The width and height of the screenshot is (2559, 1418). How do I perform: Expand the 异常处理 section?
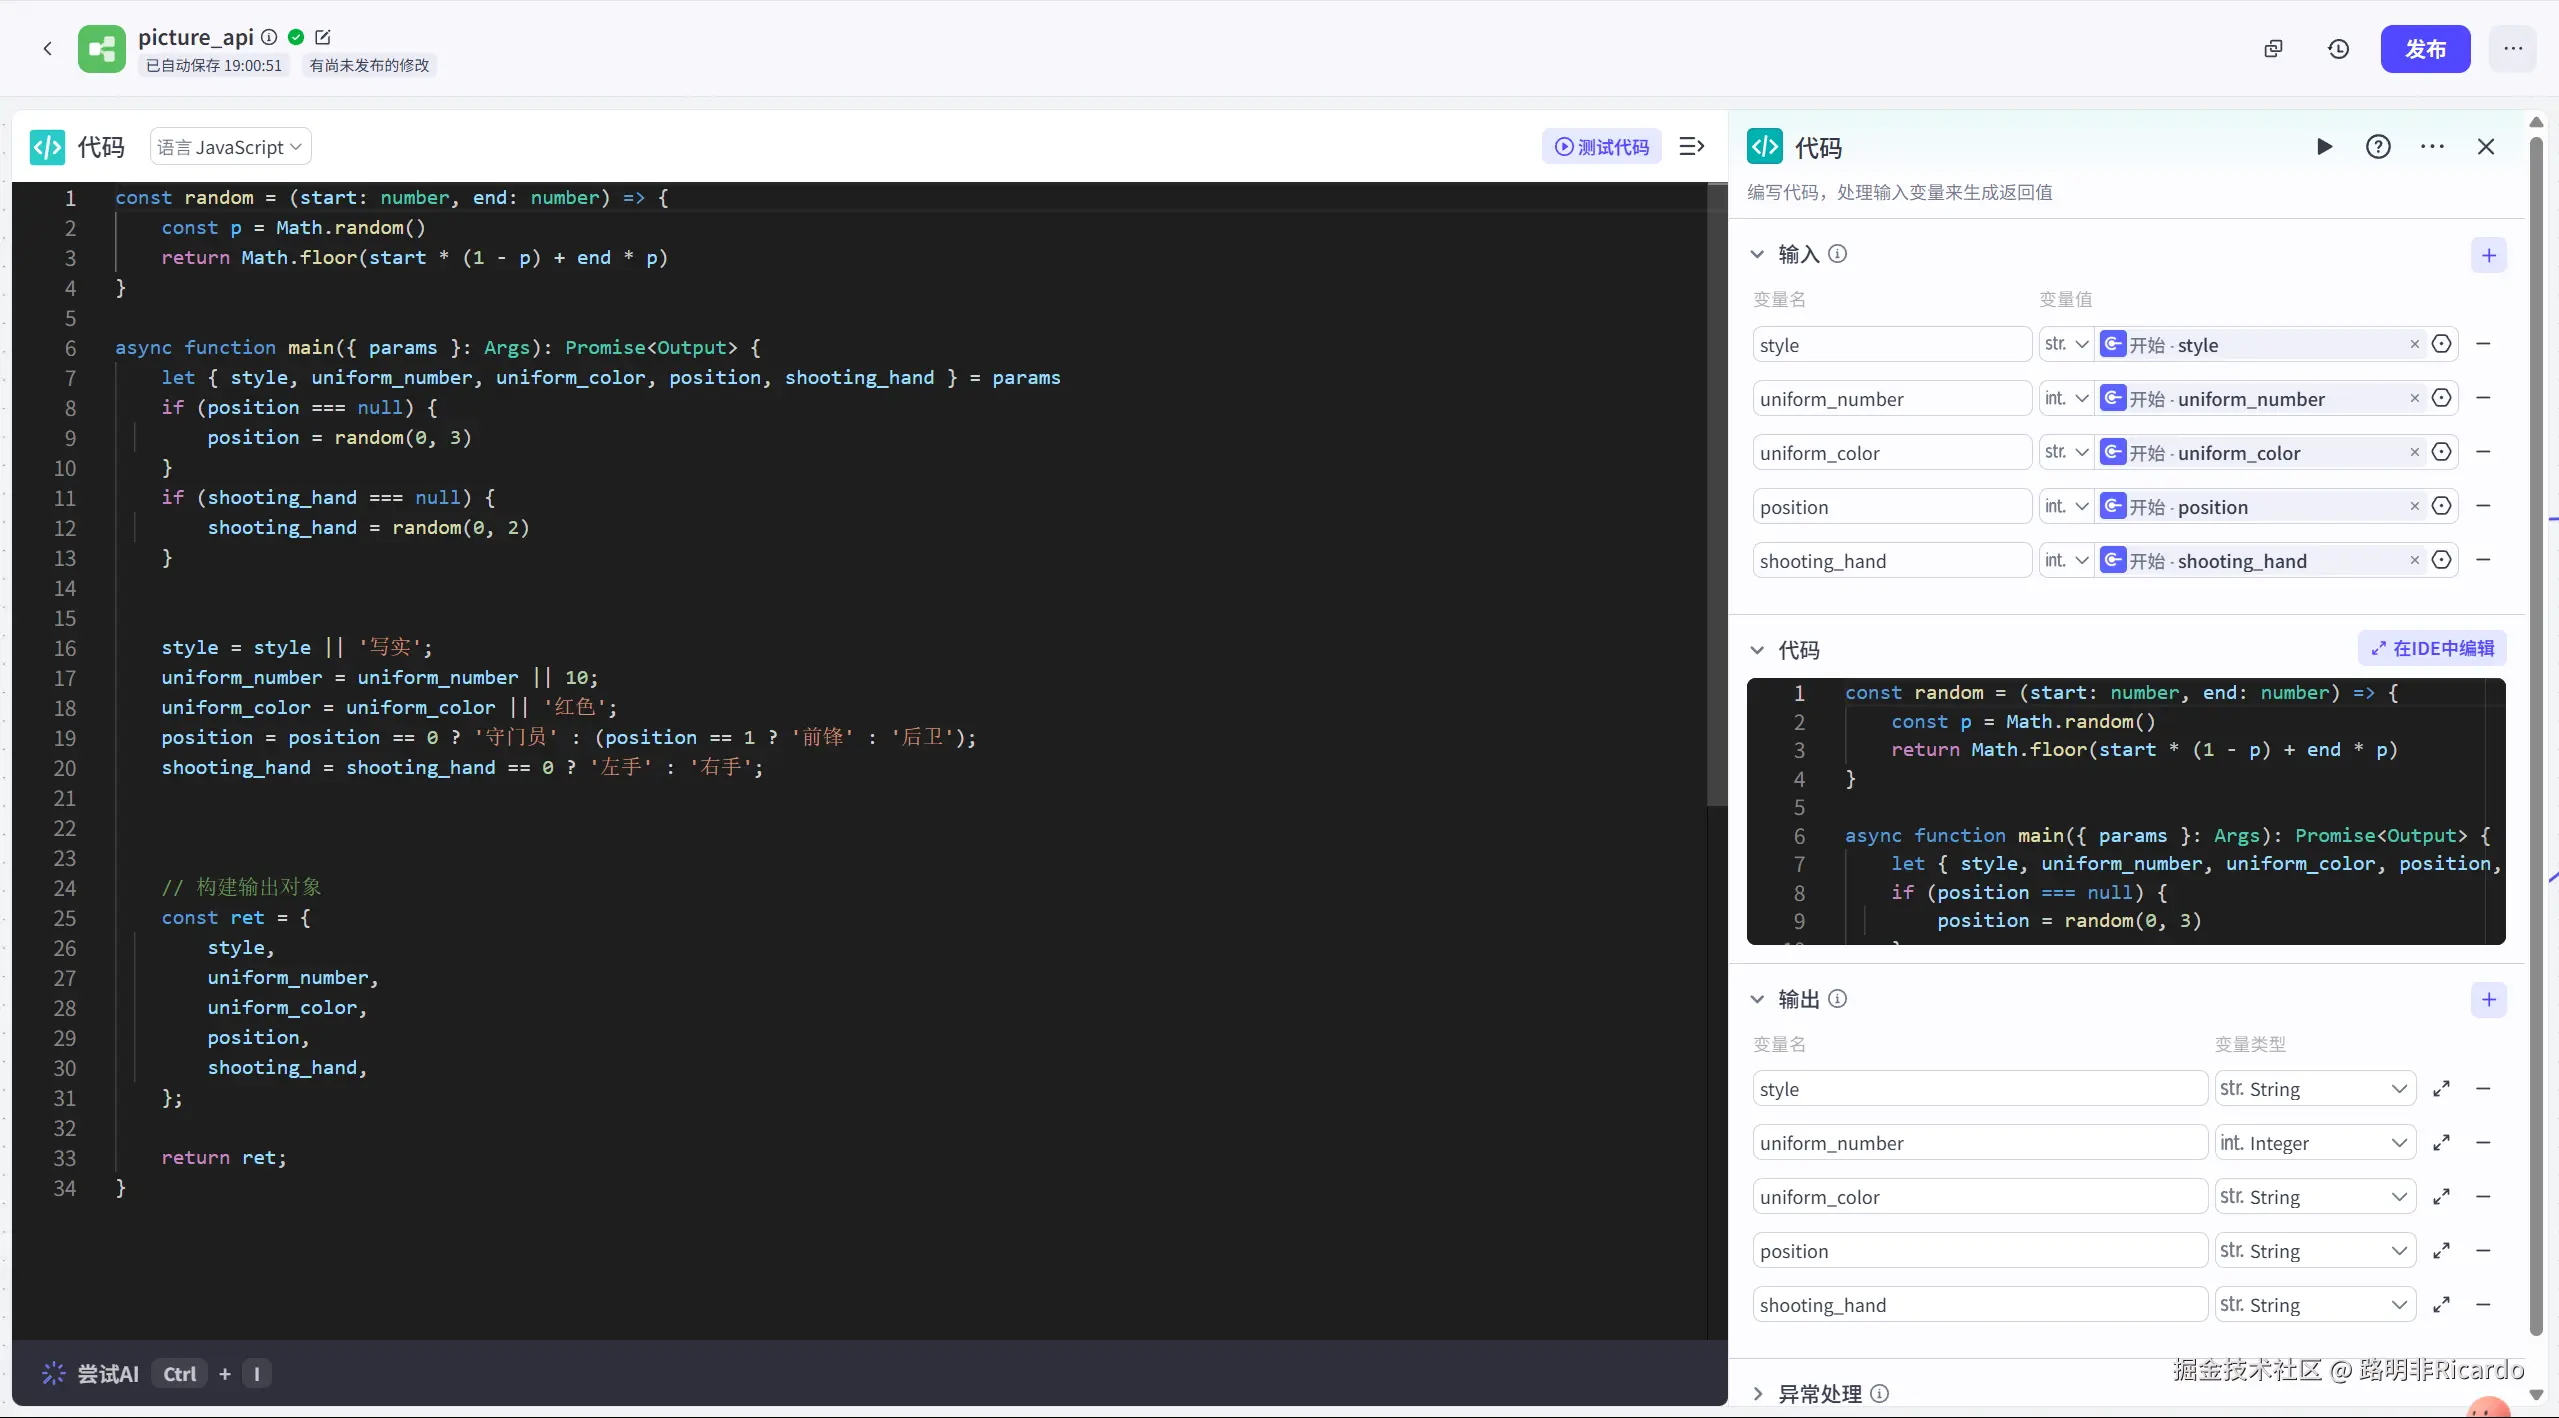tap(1757, 1393)
